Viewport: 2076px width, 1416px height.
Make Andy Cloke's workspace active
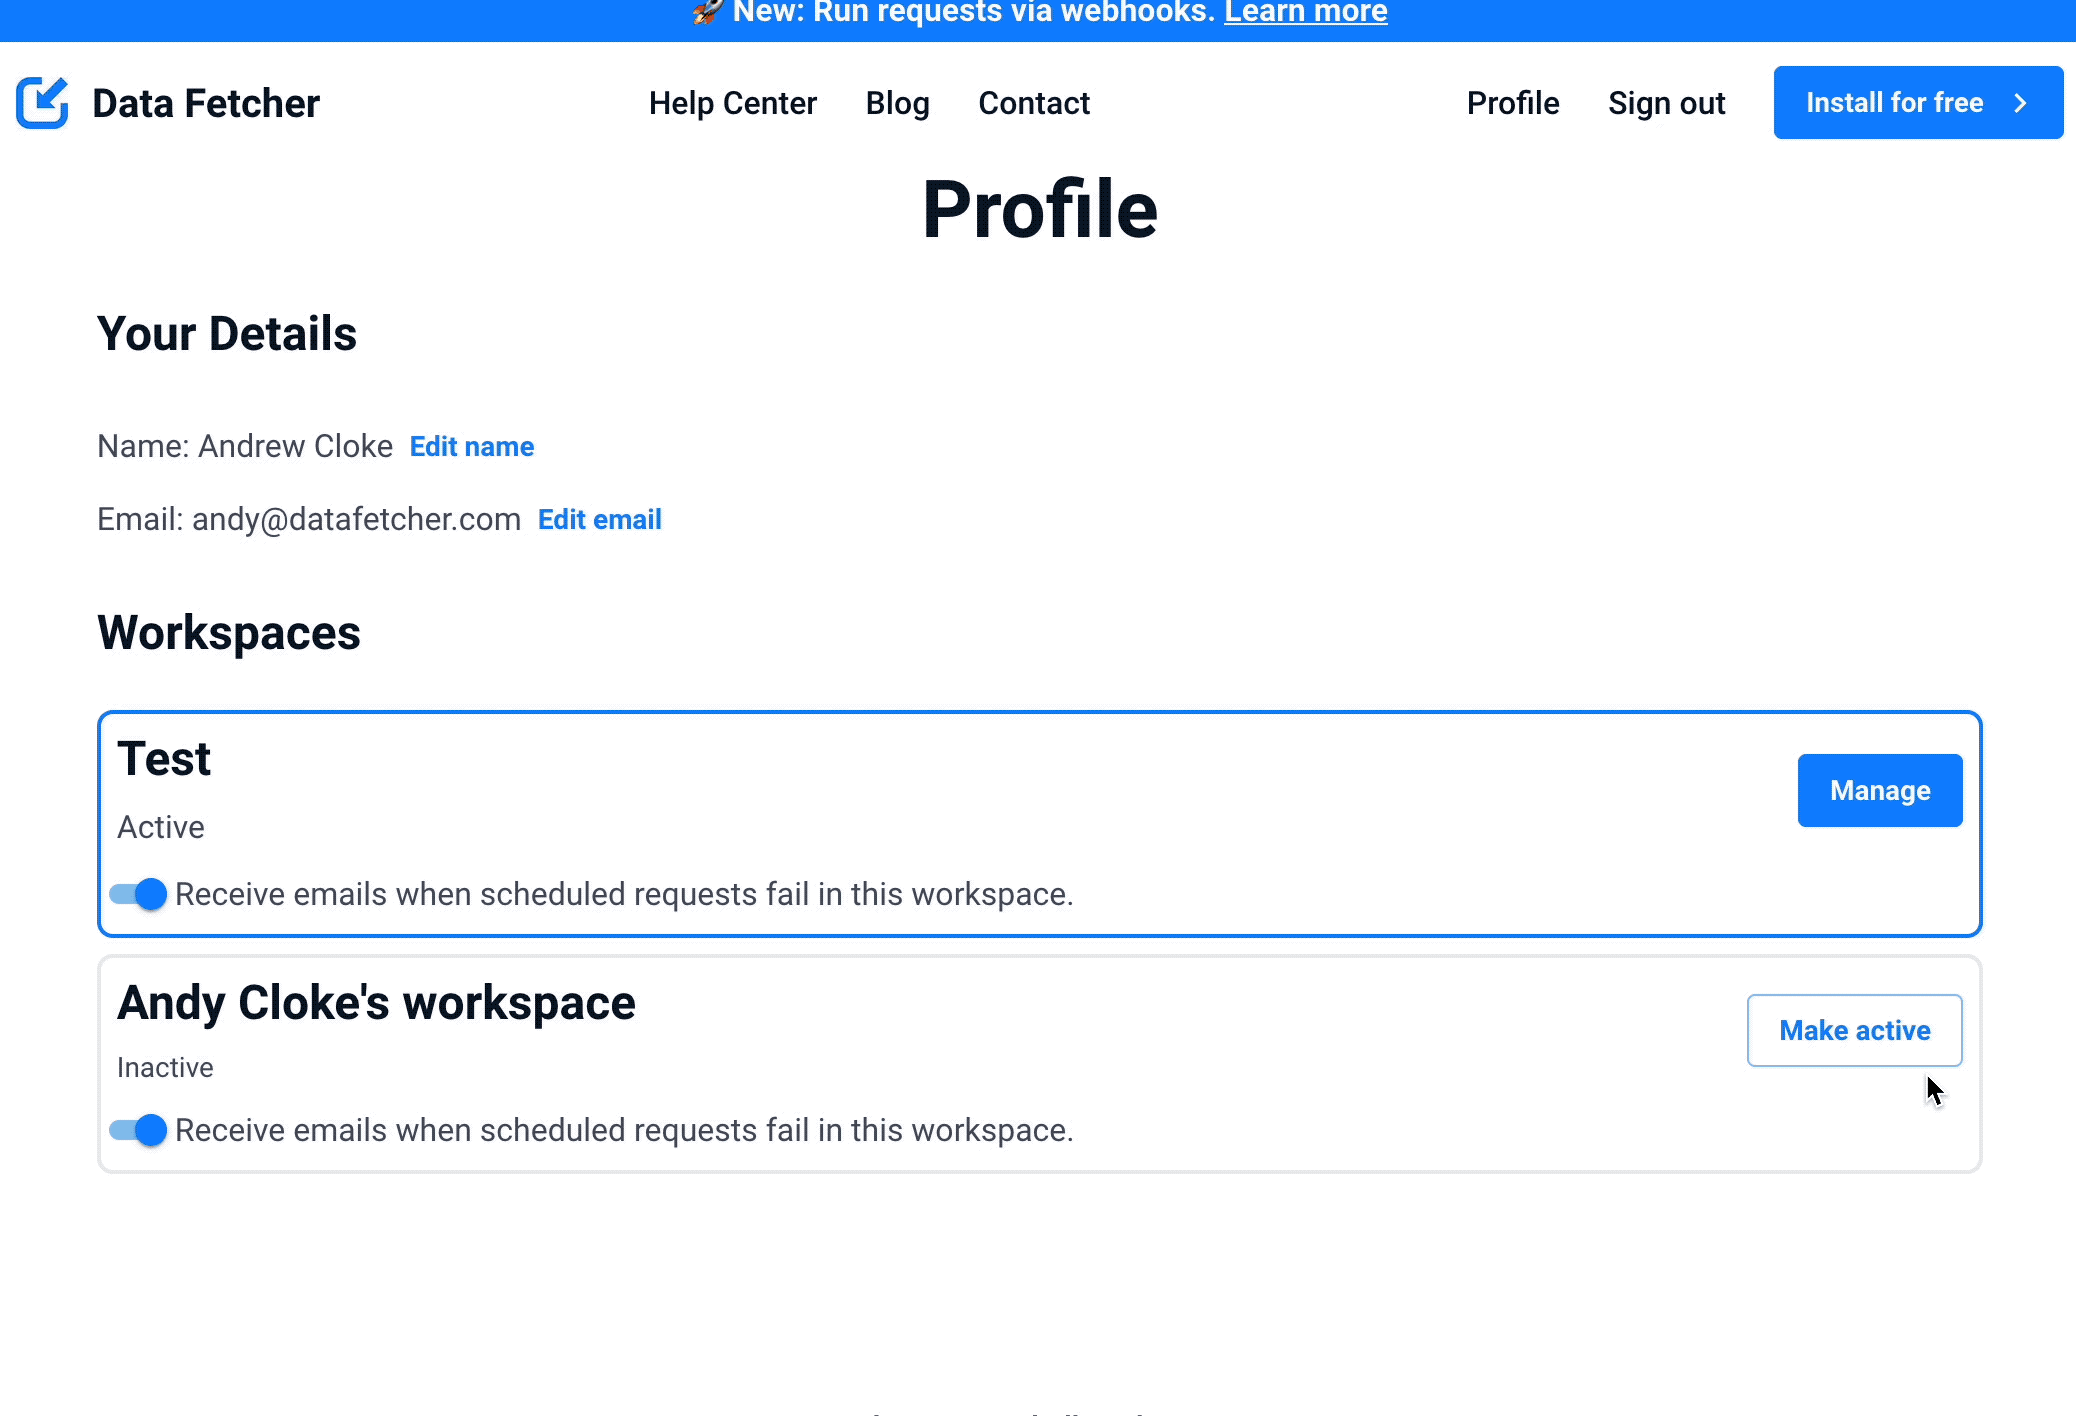pos(1855,1030)
